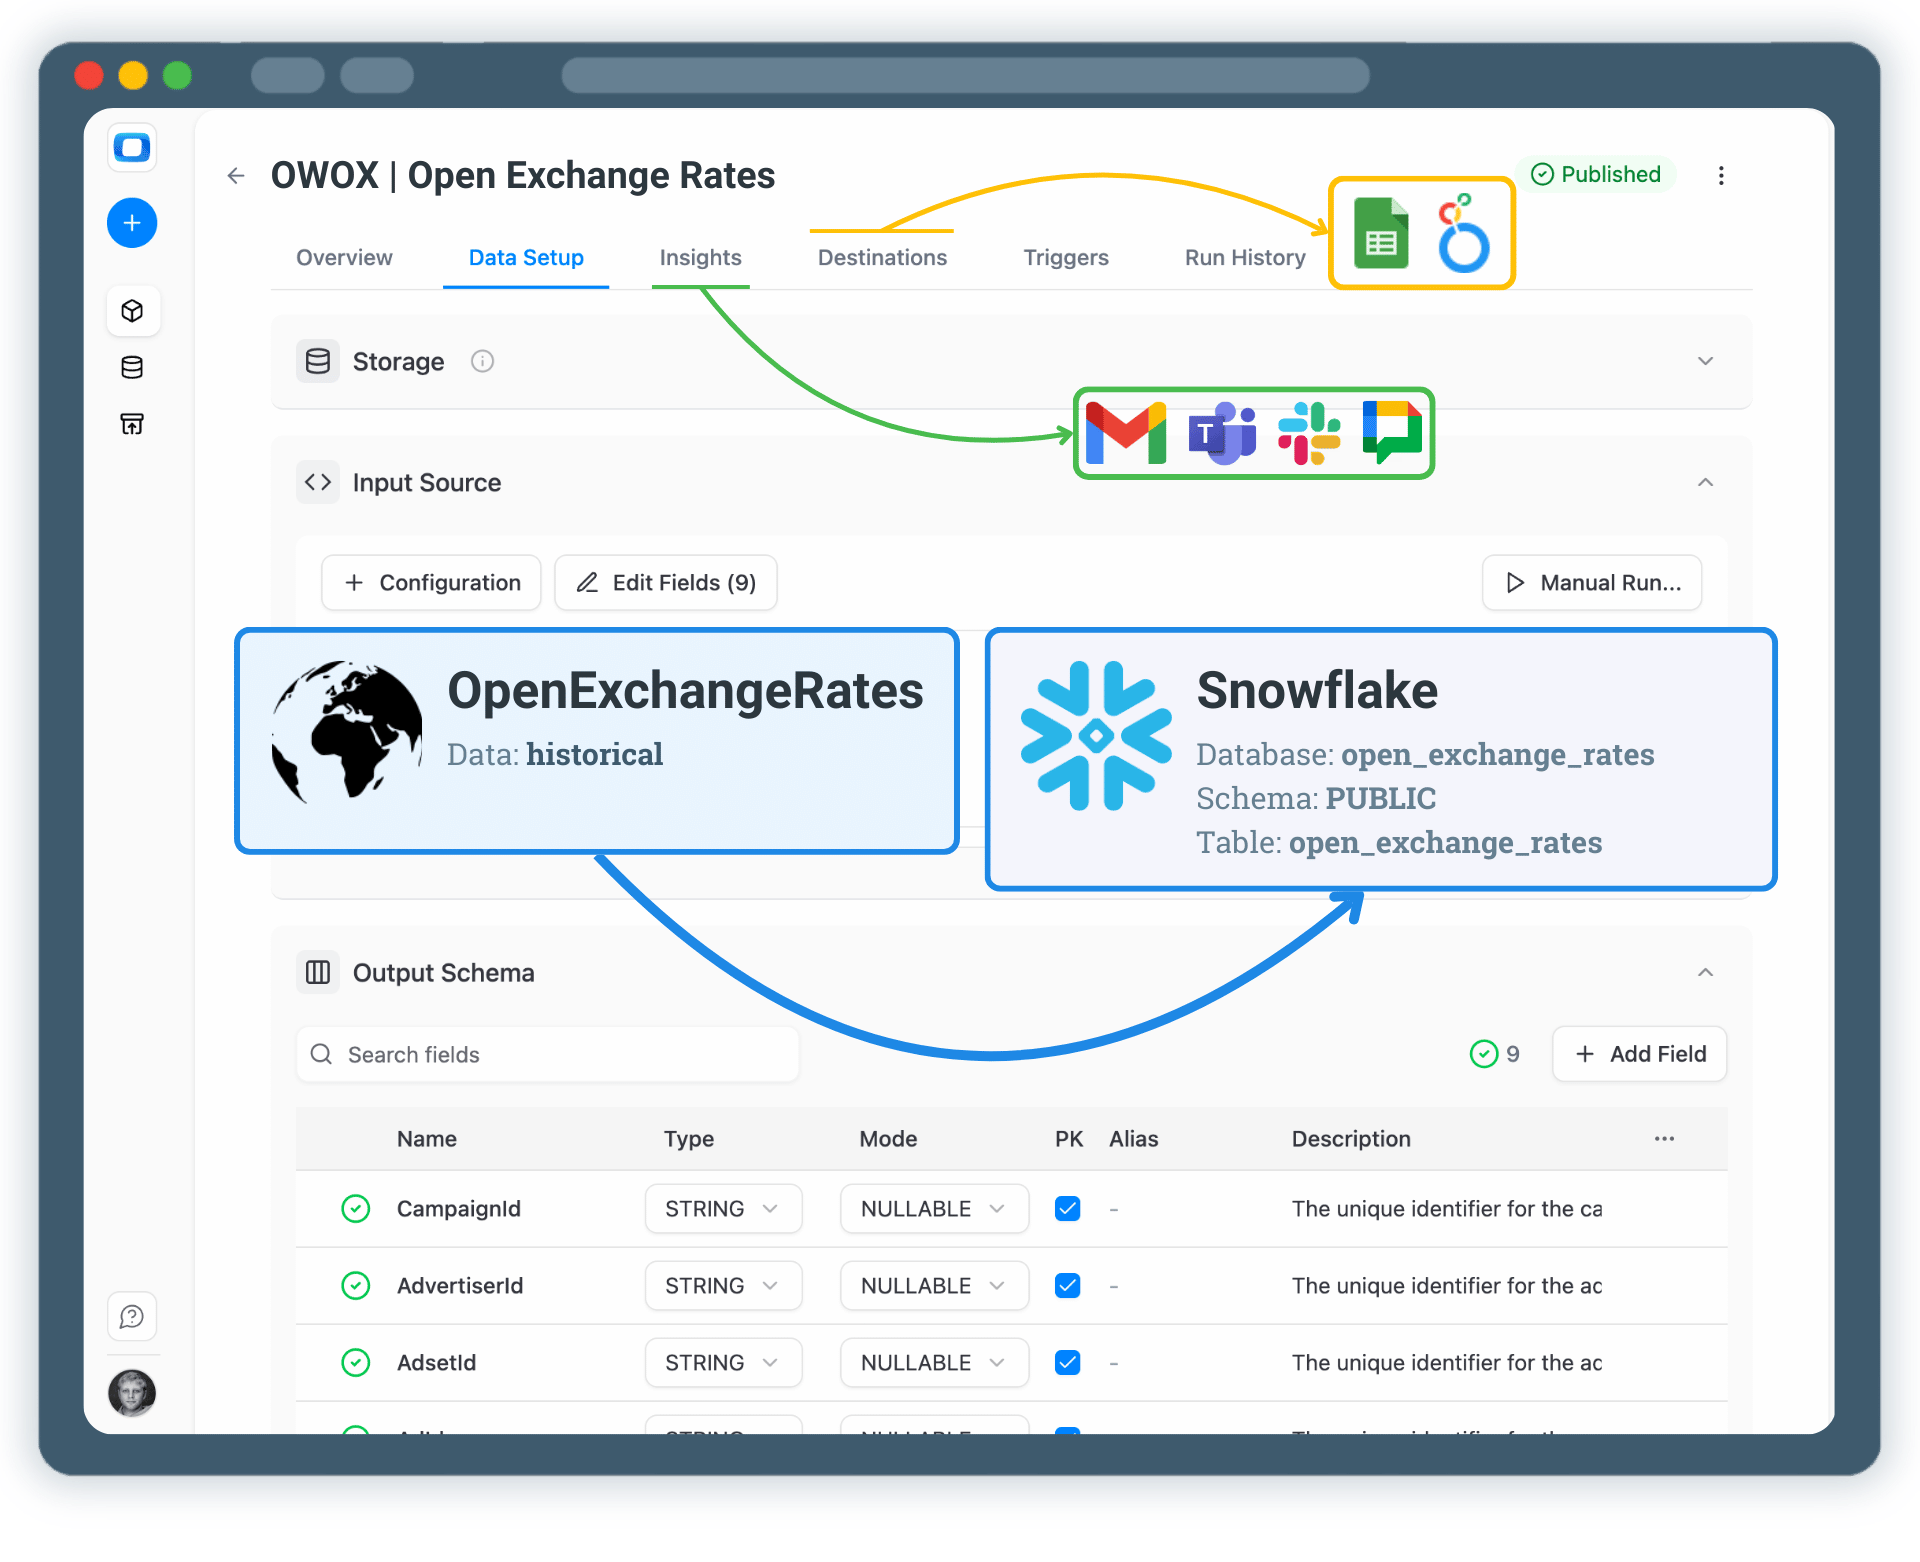Open the Google Sheets export icon

click(1380, 233)
